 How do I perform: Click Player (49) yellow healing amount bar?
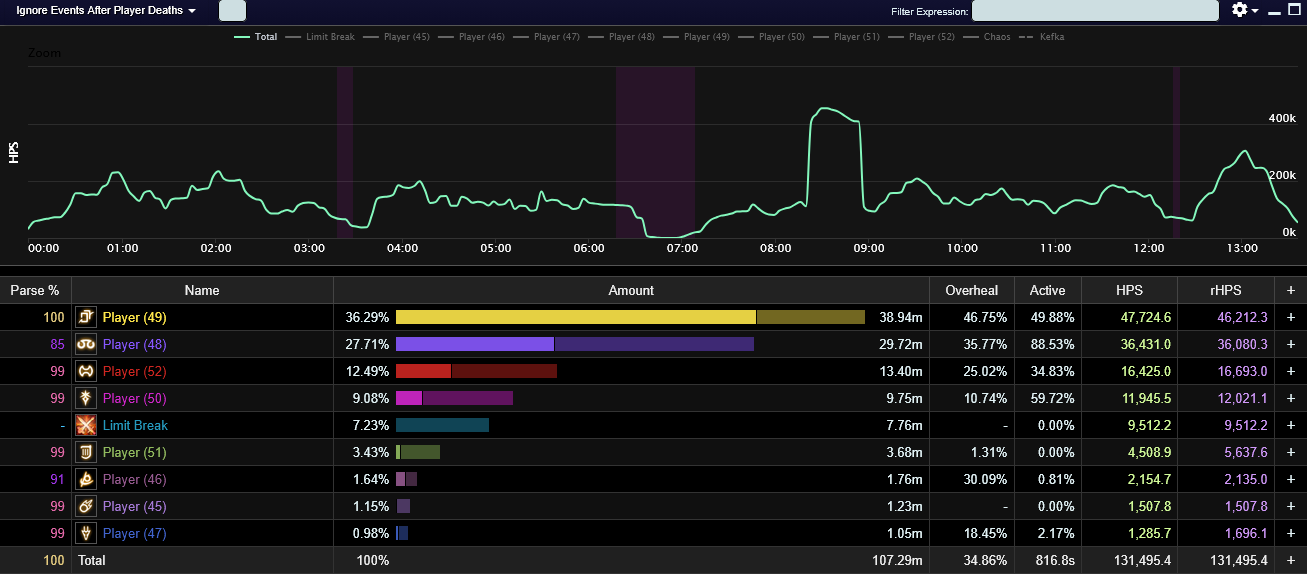(576, 317)
